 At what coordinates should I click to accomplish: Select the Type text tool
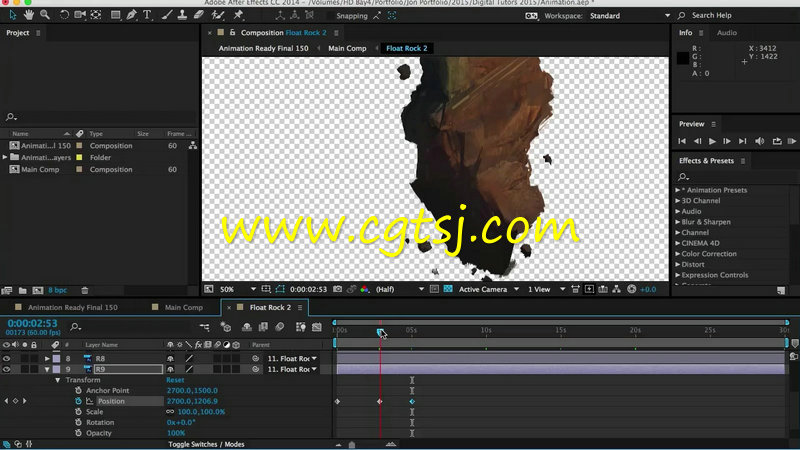[147, 15]
